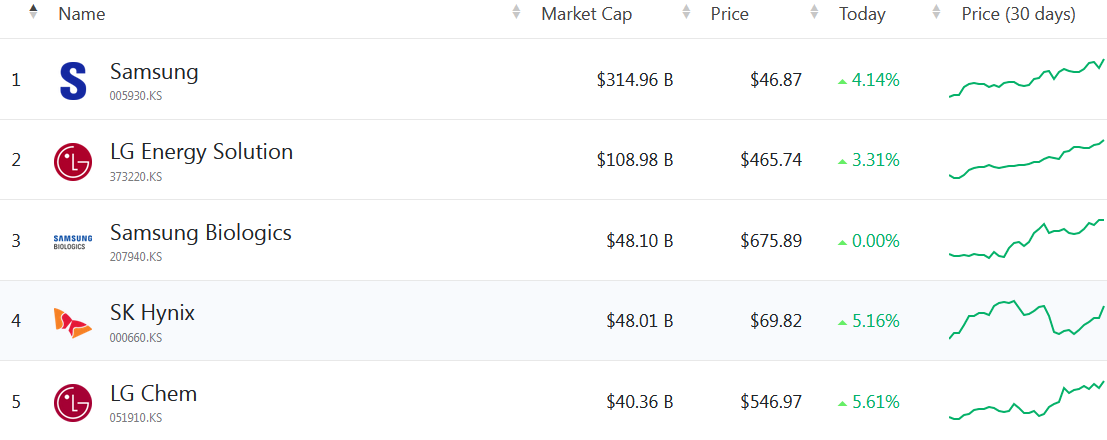View LG Chem 30-day price chart
This screenshot has height=440, width=1107.
point(1025,400)
